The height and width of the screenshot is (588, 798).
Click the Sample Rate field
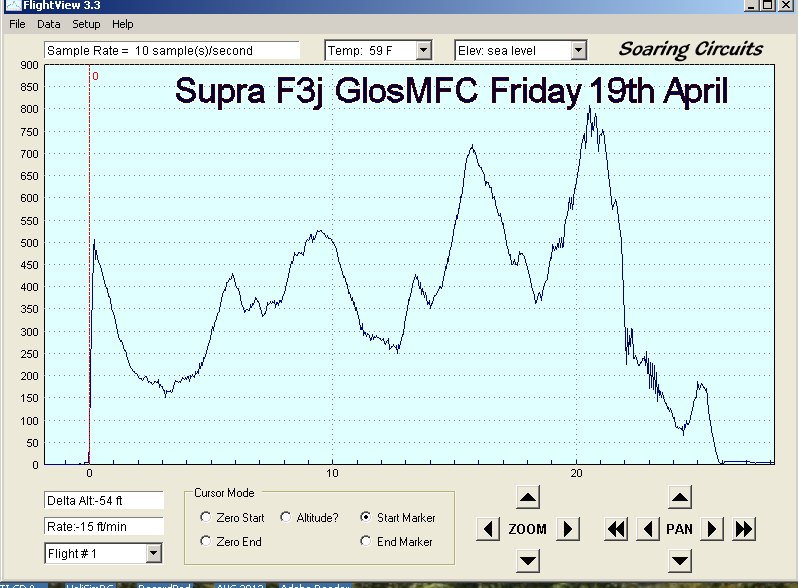[172, 50]
